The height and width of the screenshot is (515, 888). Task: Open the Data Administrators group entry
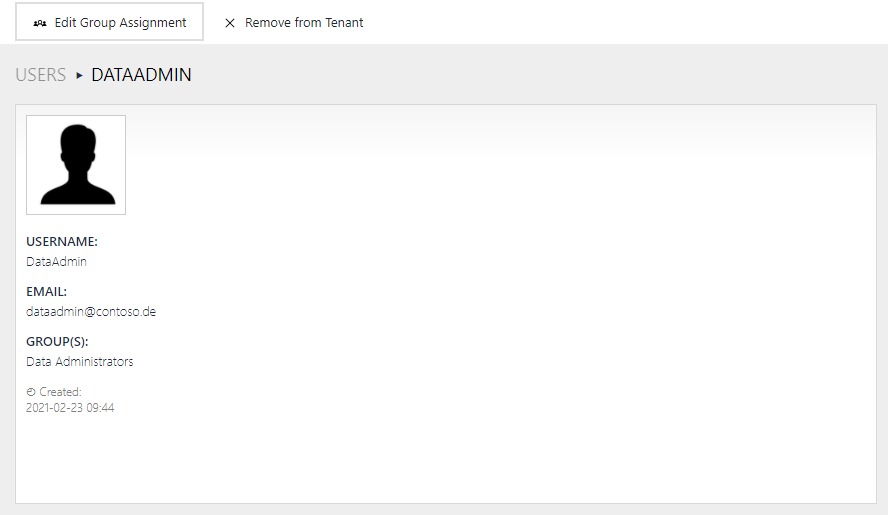tap(80, 362)
